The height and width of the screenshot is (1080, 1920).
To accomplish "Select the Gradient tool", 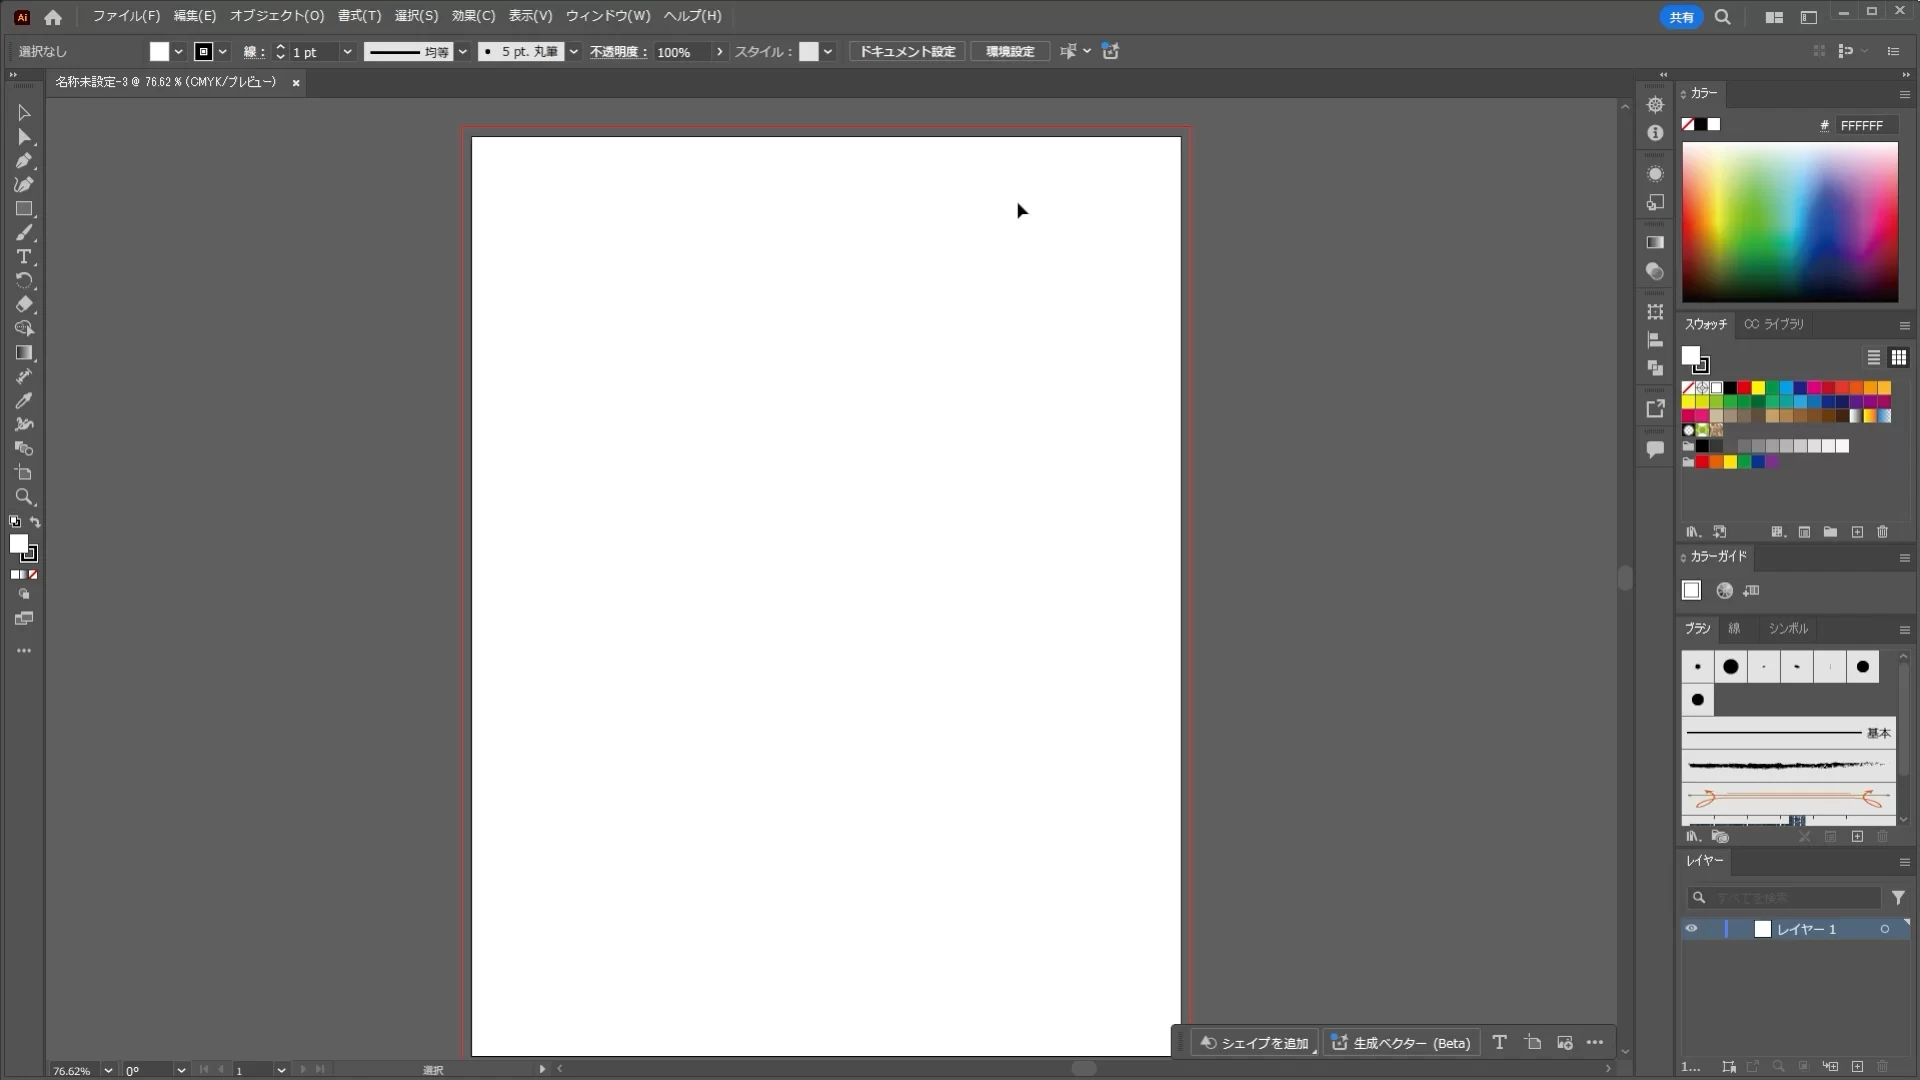I will pyautogui.click(x=24, y=353).
